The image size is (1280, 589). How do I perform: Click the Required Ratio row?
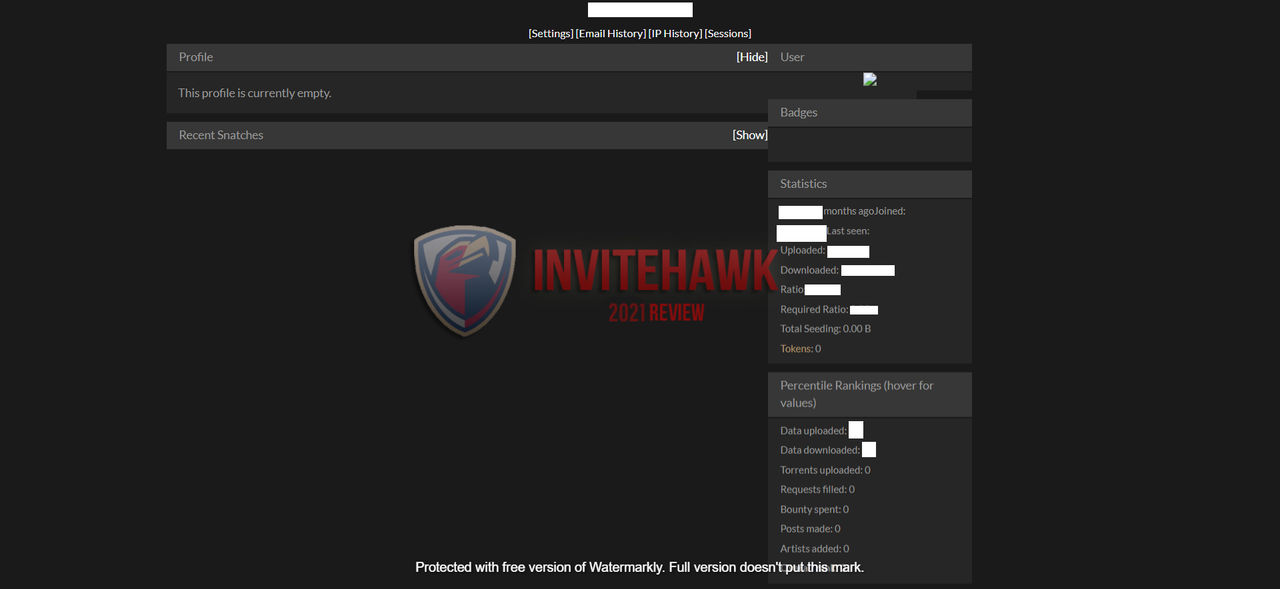click(829, 309)
